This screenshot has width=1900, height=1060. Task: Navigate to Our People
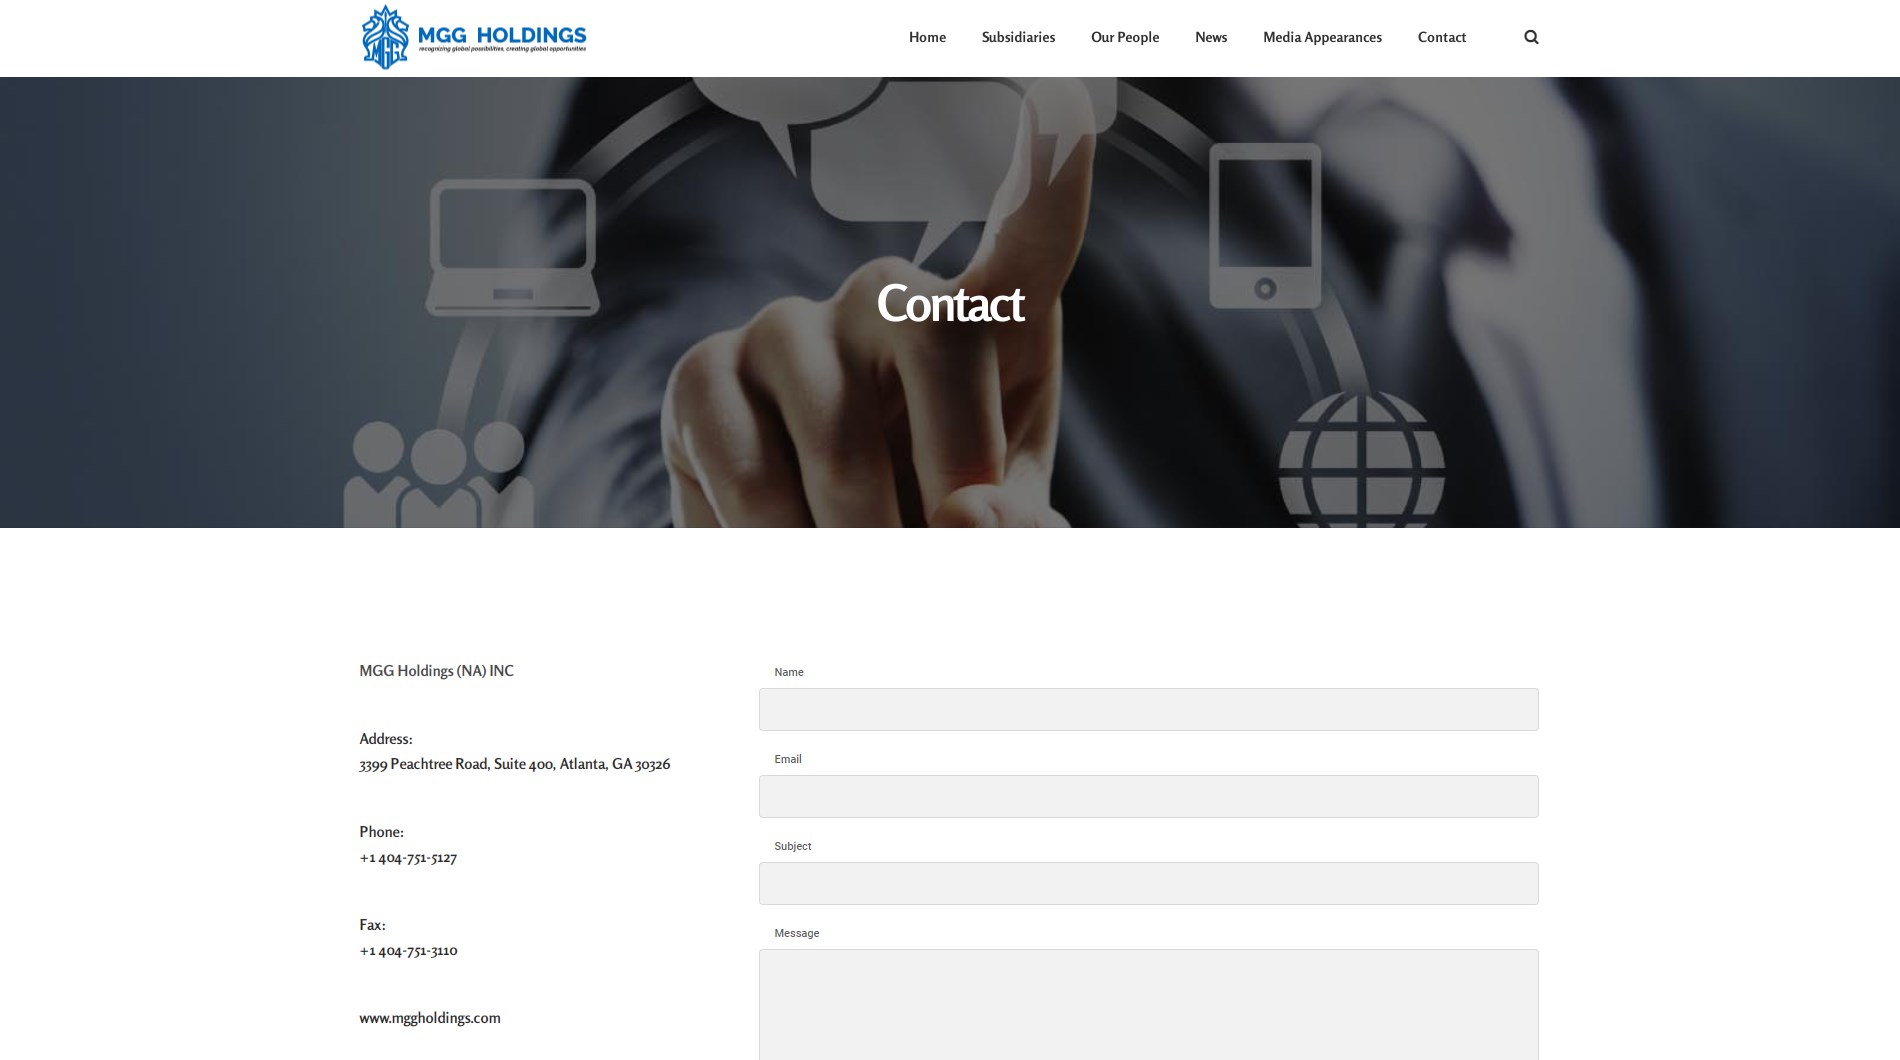click(1125, 37)
